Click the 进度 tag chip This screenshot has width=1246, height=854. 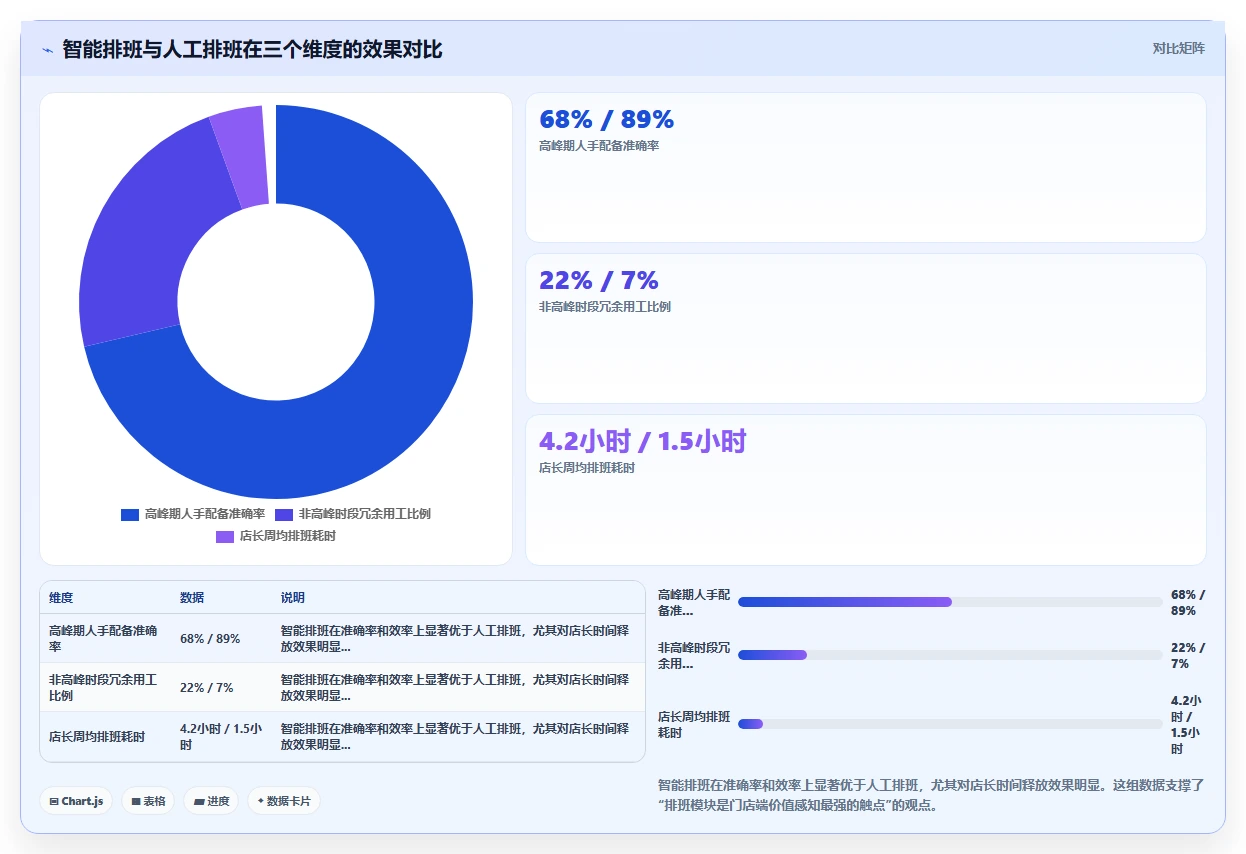pyautogui.click(x=211, y=801)
